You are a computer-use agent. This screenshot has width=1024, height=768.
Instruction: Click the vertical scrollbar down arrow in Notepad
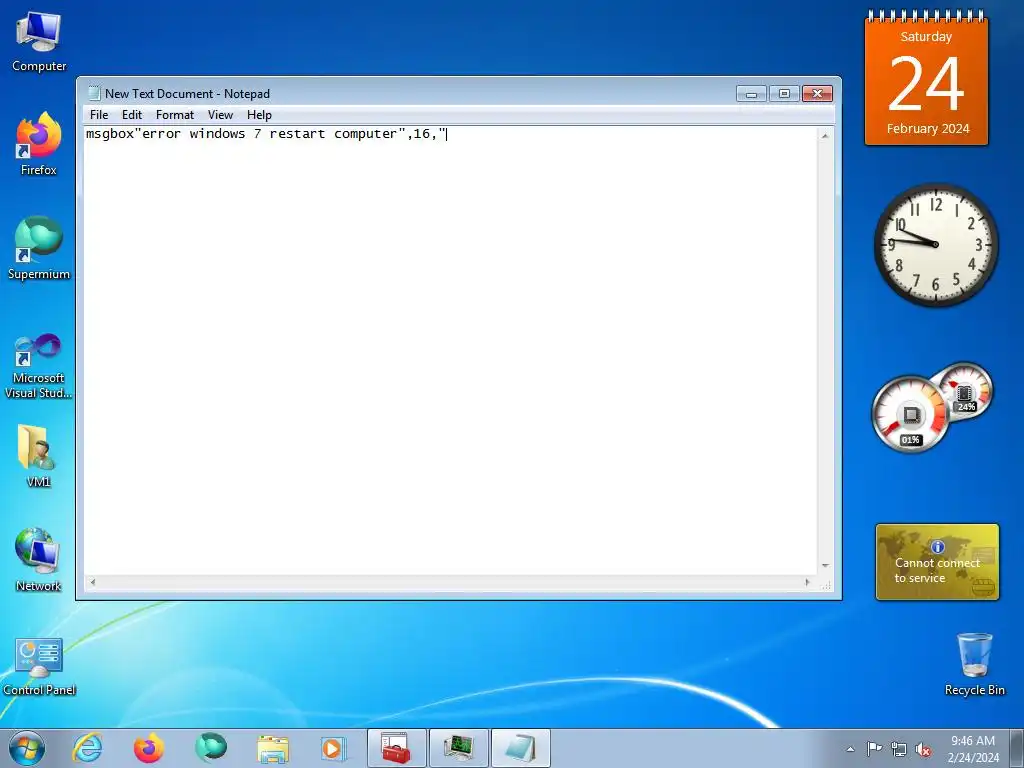point(825,566)
